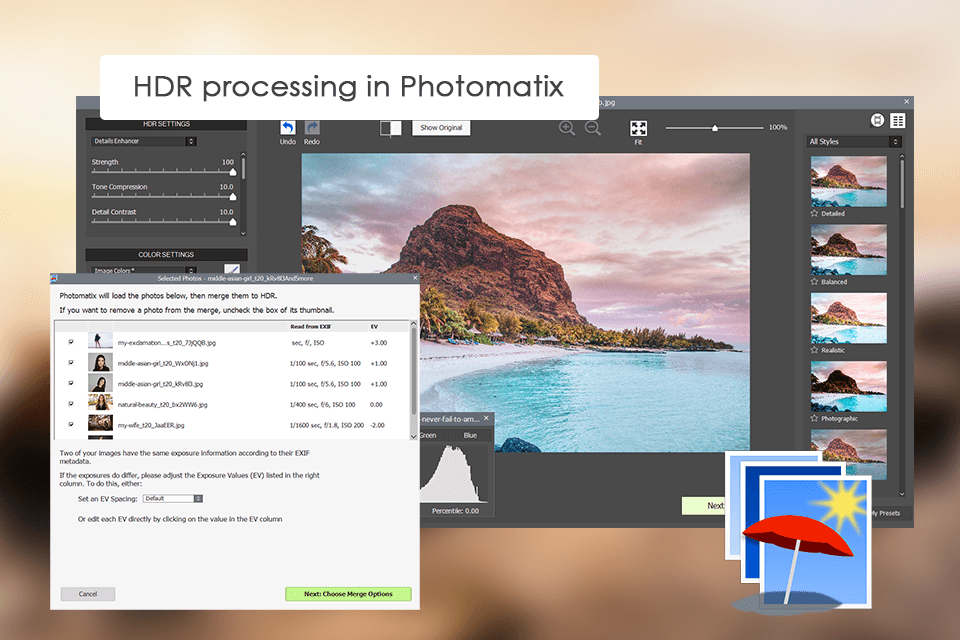Click the zoom level slider handle
Viewport: 960px width, 640px height.
click(714, 128)
